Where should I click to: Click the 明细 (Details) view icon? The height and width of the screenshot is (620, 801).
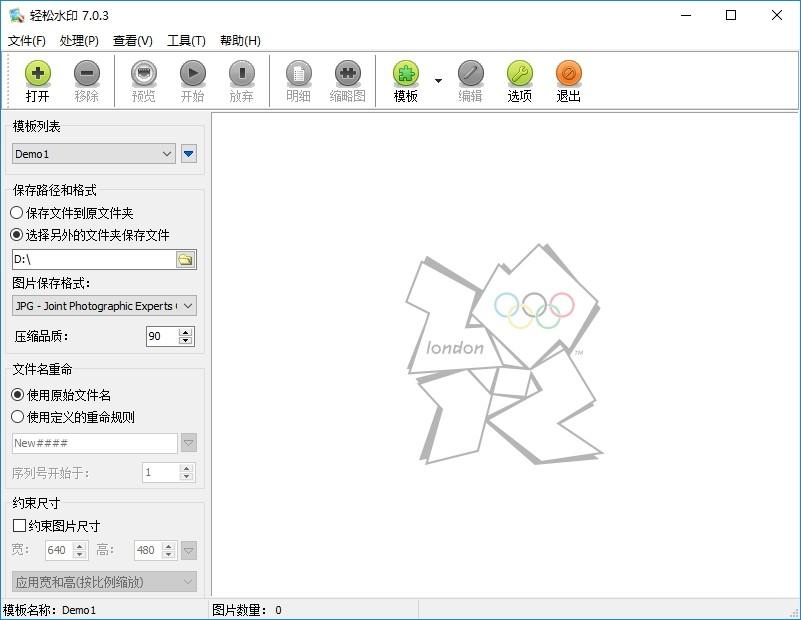[298, 74]
